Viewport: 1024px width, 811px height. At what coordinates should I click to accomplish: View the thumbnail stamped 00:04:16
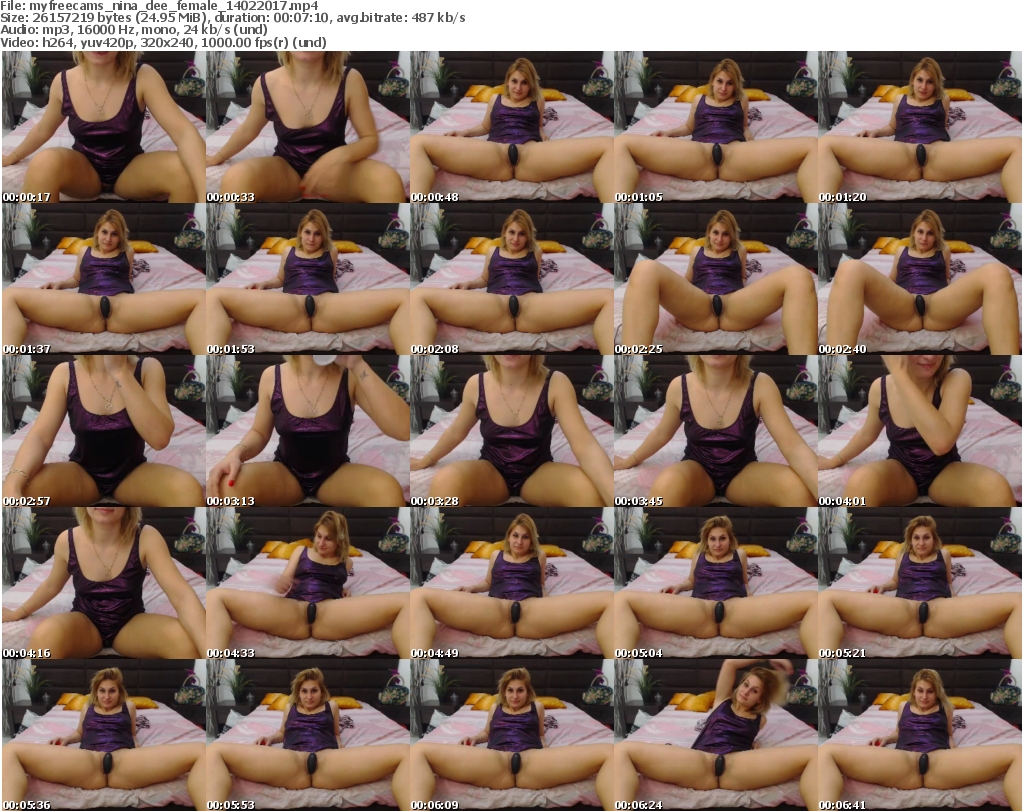tap(104, 583)
